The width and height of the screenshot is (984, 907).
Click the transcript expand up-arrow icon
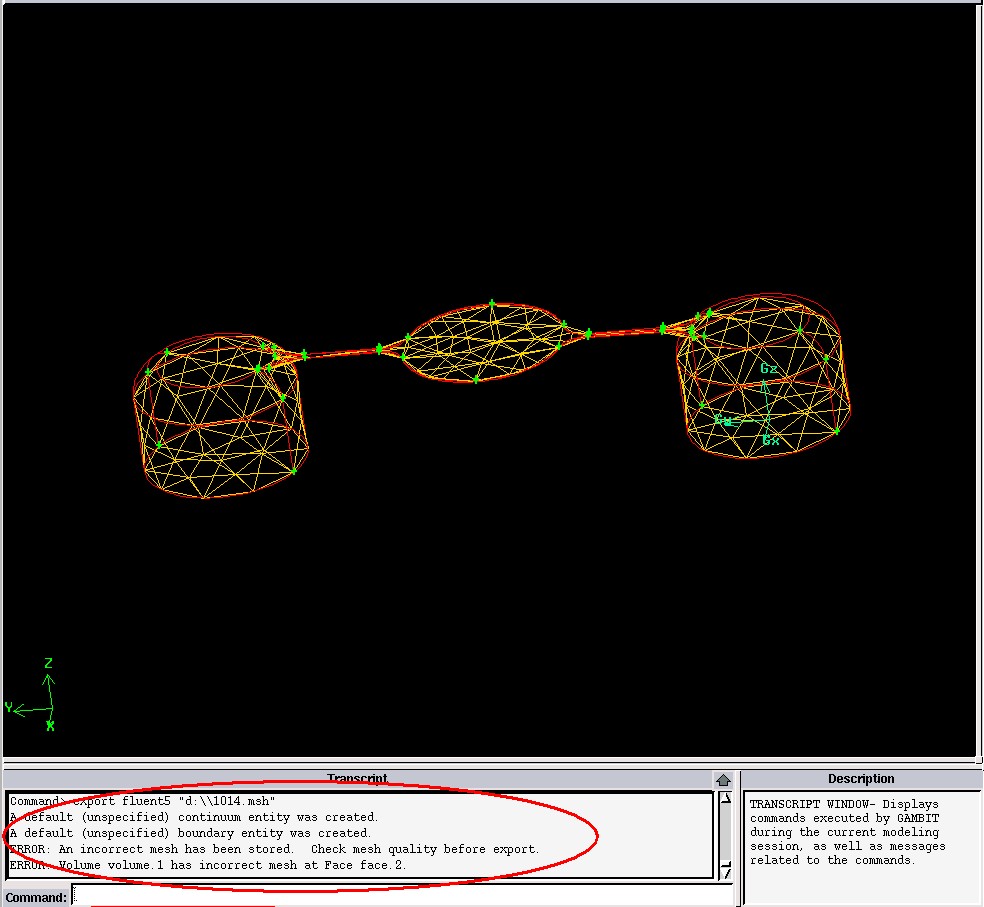(x=723, y=780)
